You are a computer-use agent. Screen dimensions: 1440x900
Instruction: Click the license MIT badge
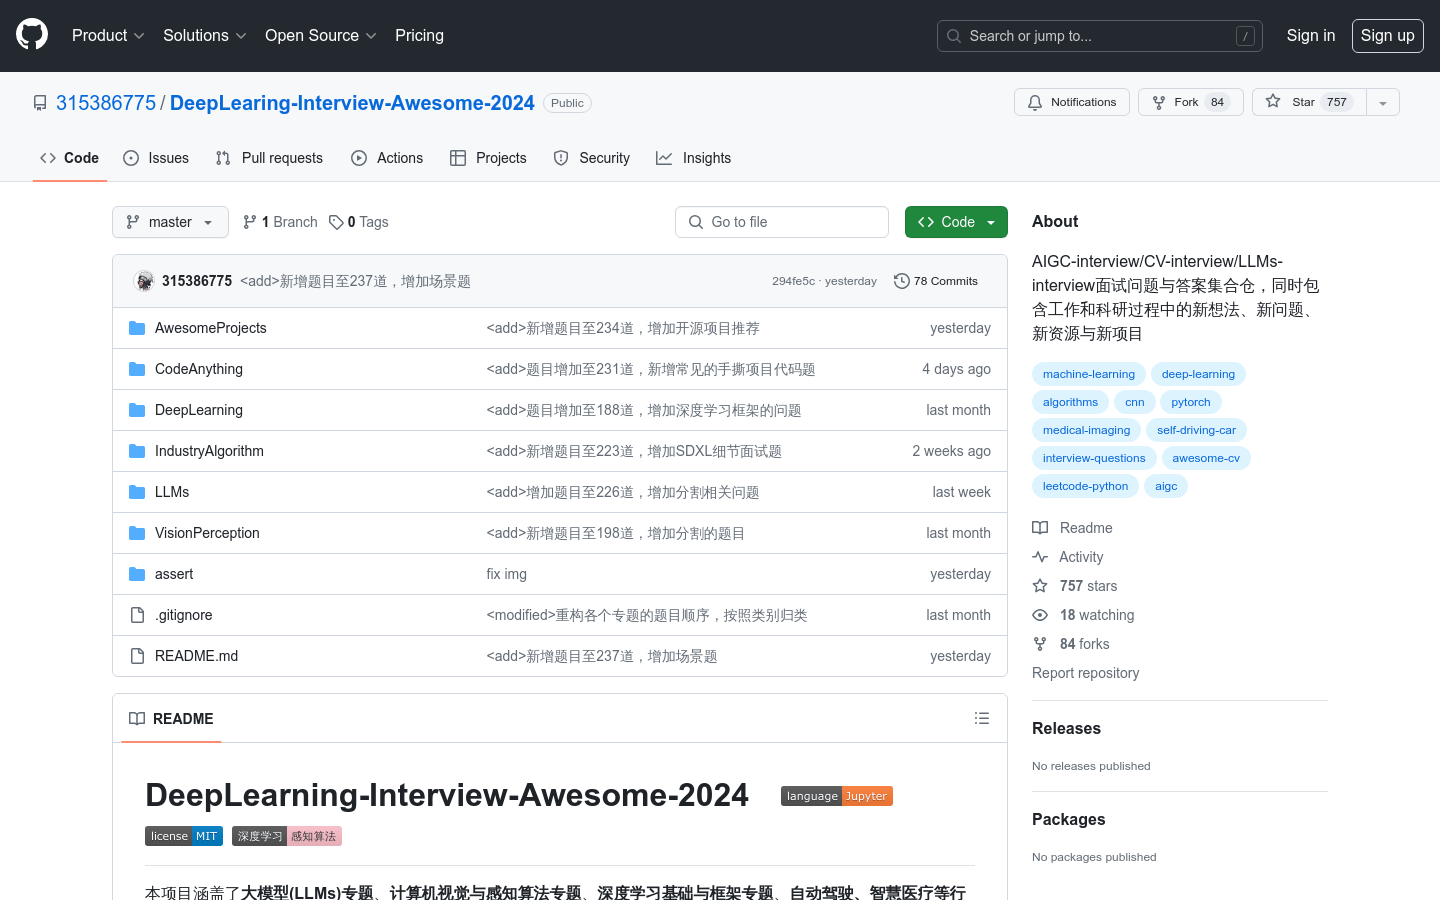click(184, 836)
